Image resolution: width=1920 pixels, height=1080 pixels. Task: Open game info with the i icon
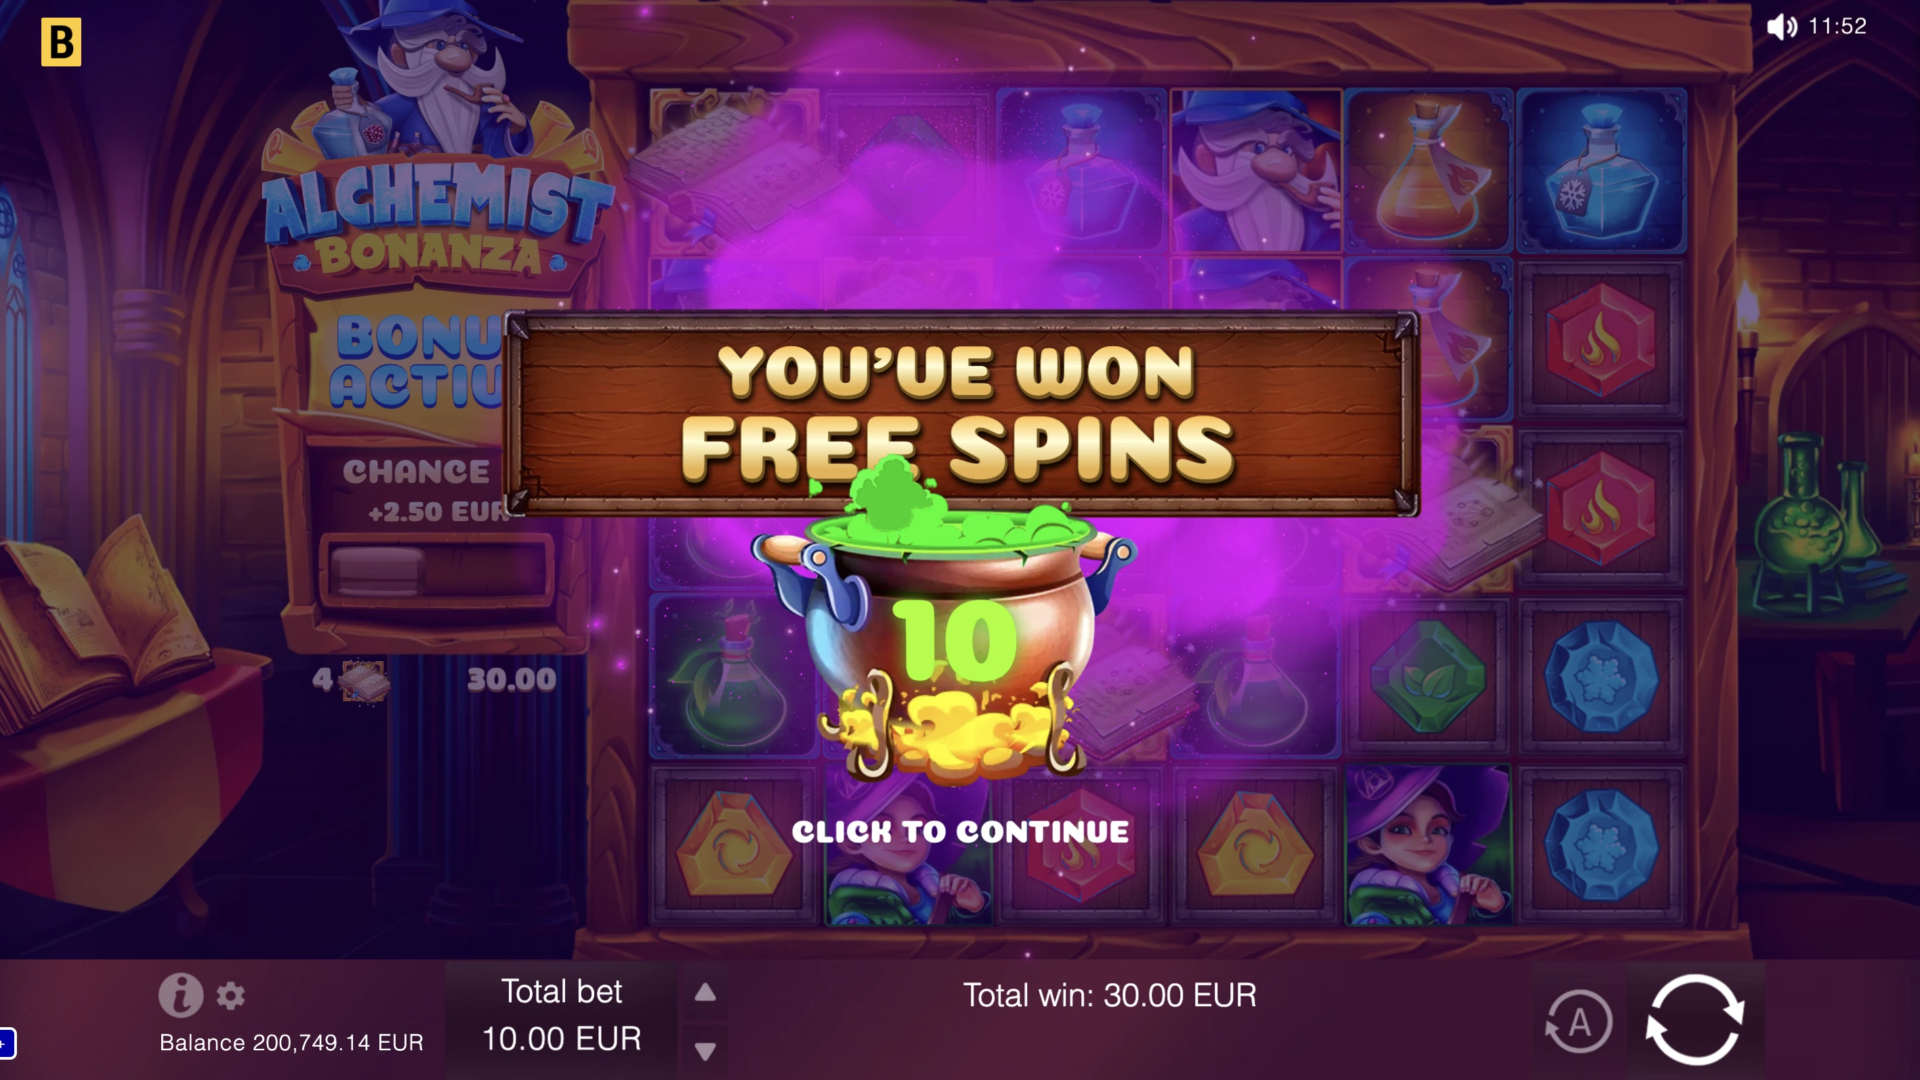(181, 995)
